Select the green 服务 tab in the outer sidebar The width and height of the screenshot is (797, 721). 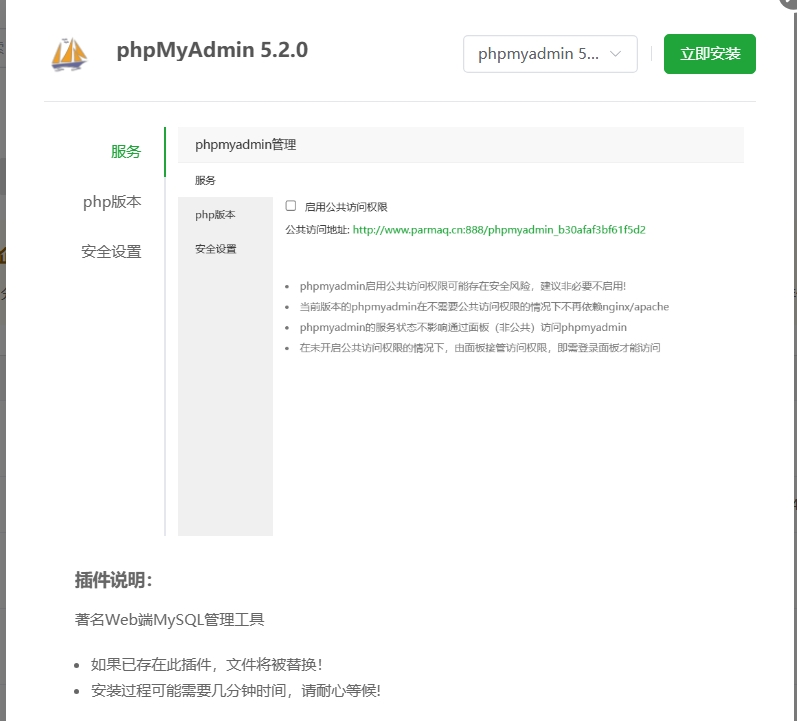click(x=126, y=152)
